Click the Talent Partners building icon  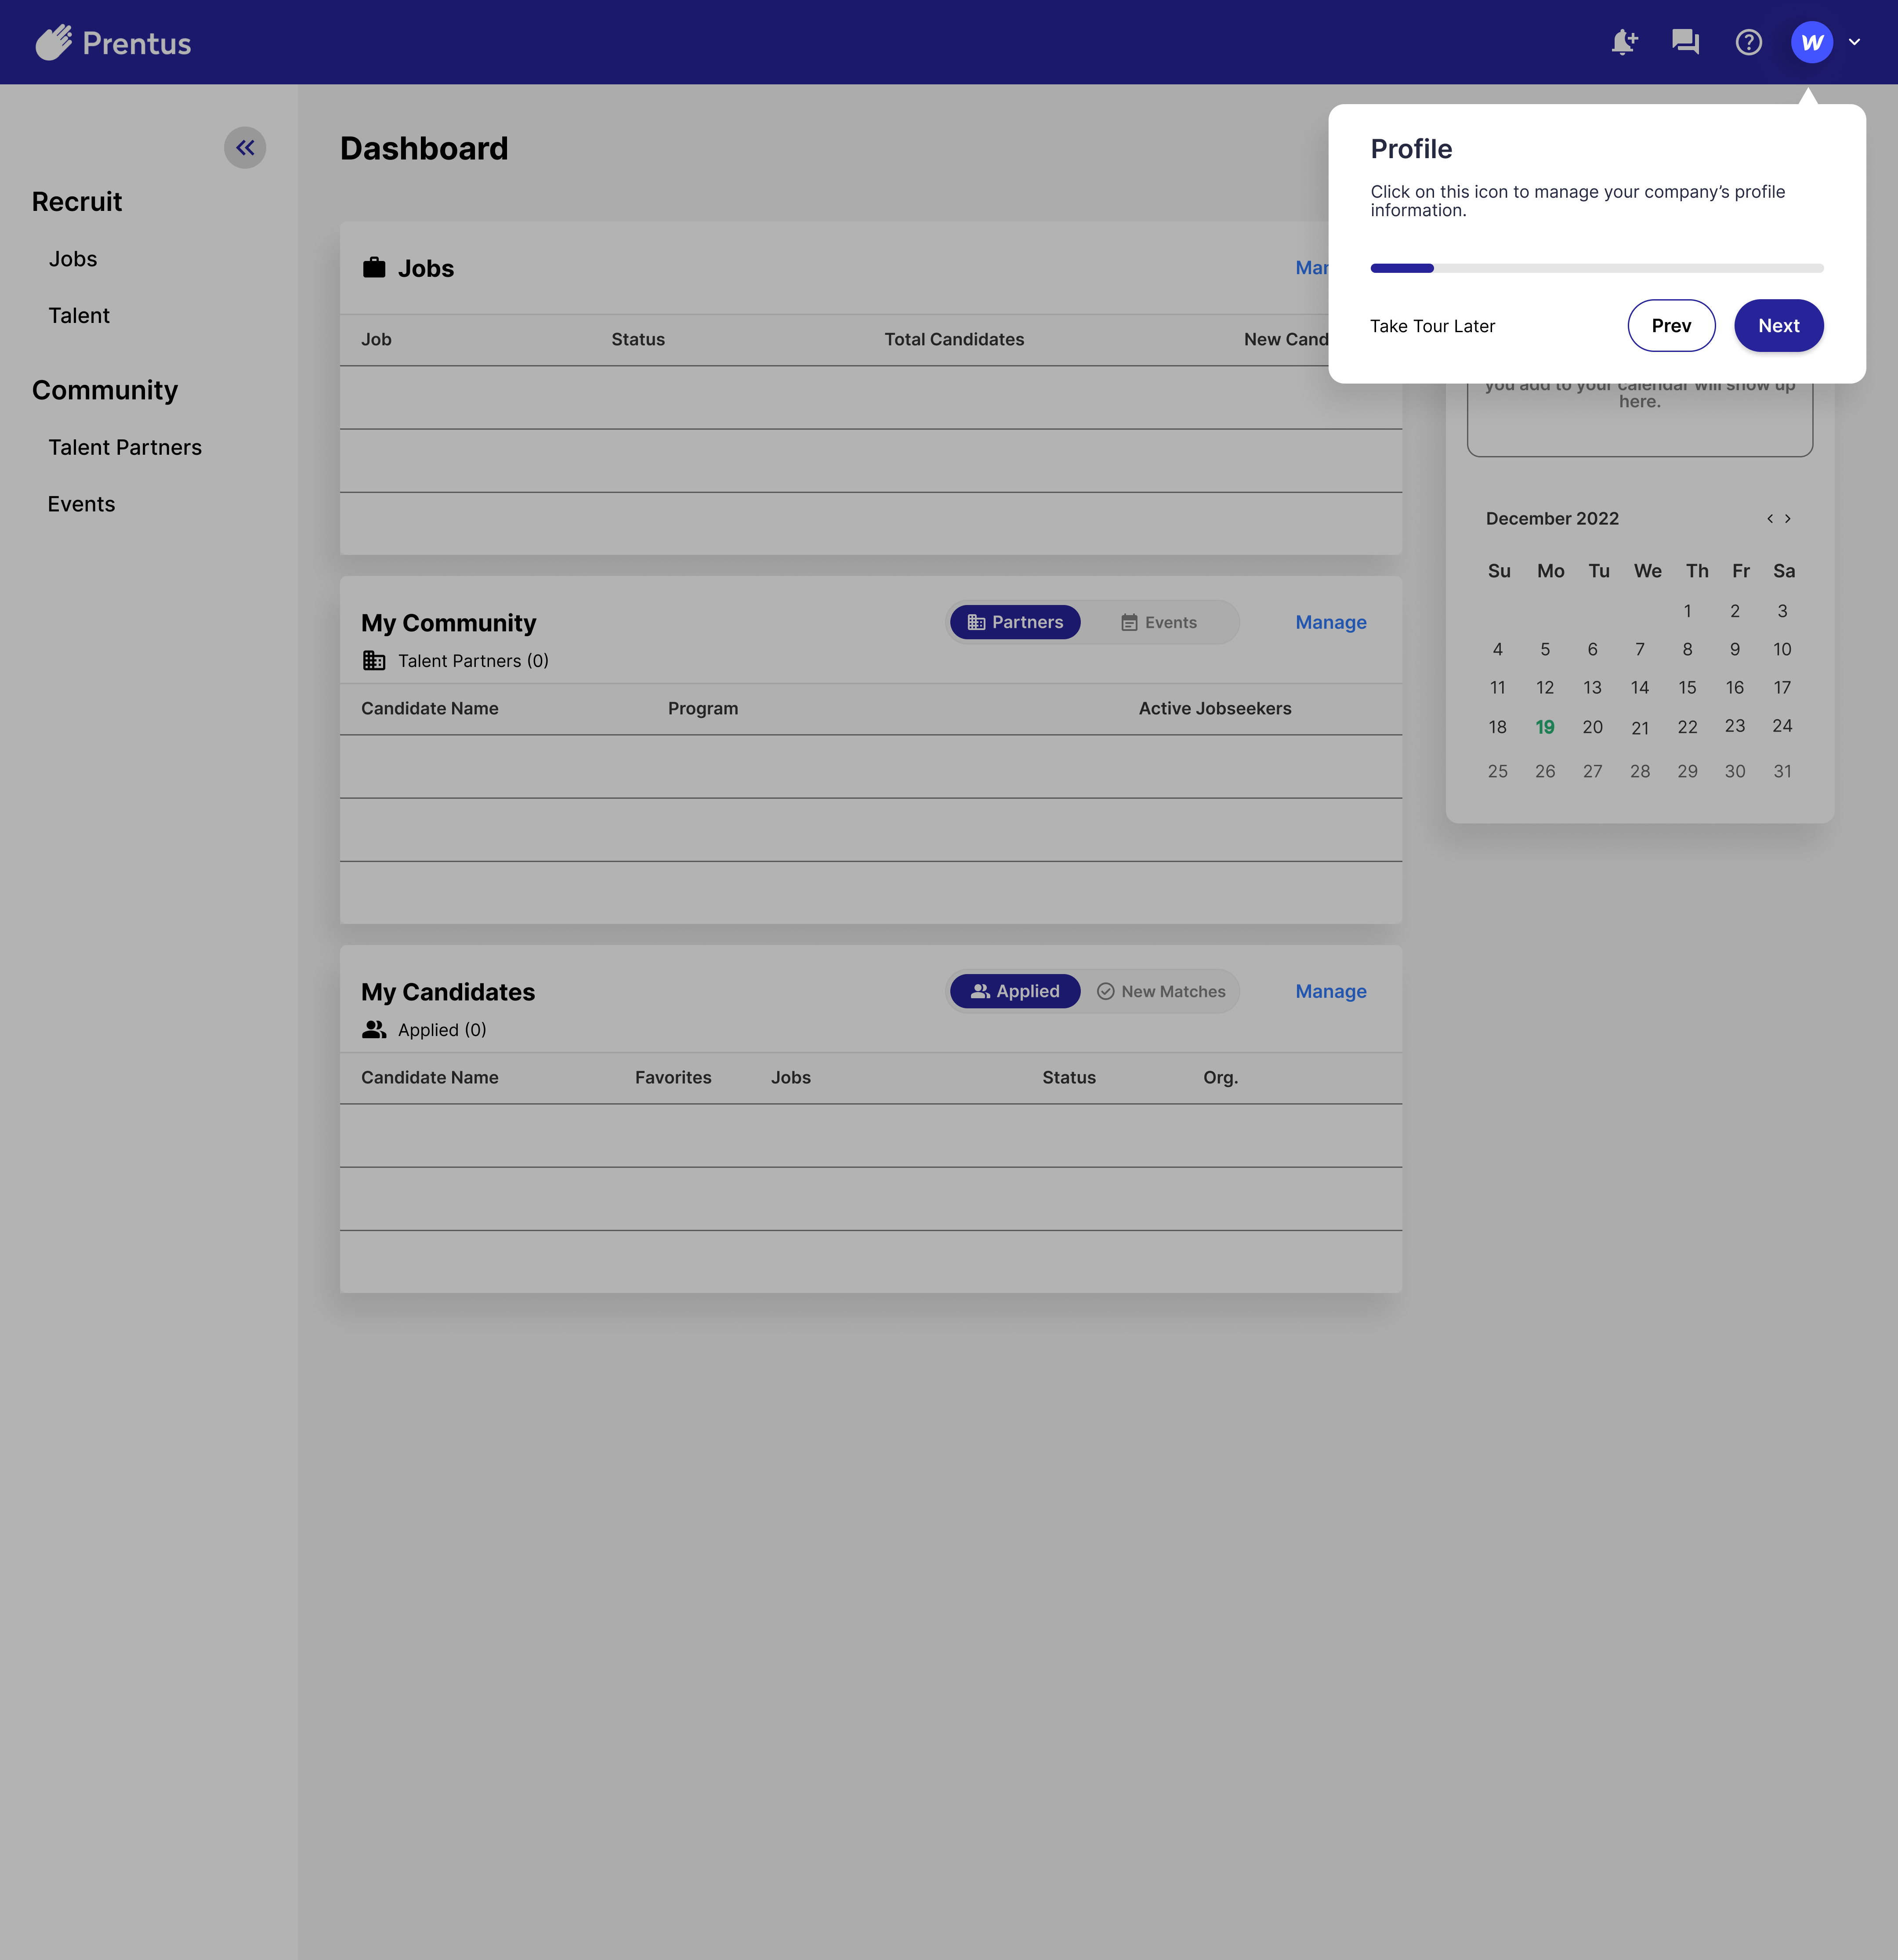[374, 661]
